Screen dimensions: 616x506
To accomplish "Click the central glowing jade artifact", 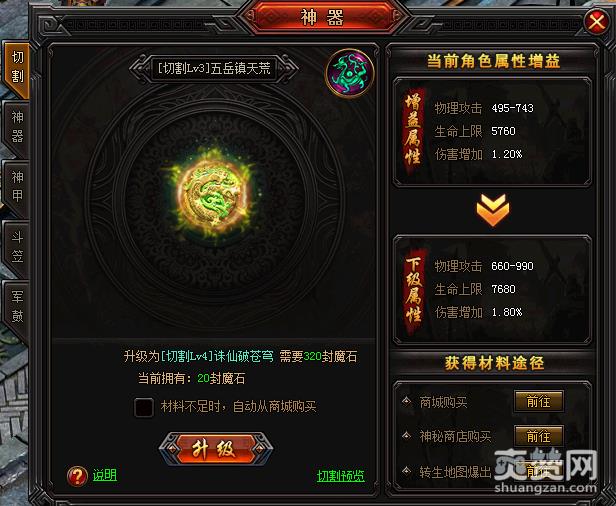I will click(x=213, y=193).
